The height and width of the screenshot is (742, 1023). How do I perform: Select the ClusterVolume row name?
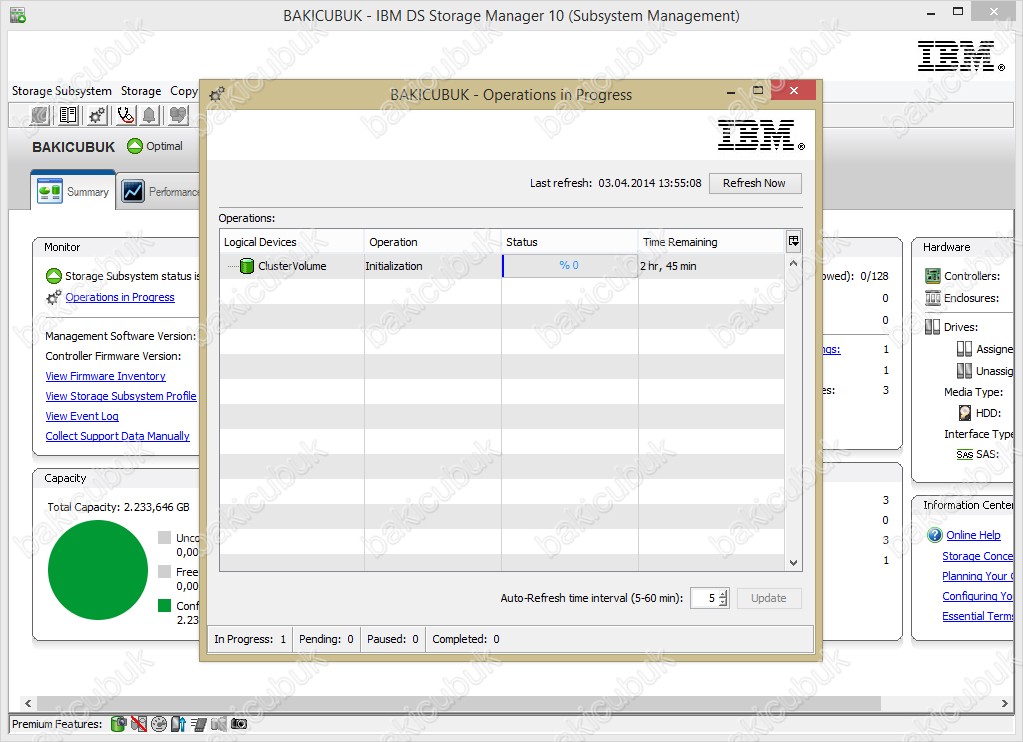292,266
